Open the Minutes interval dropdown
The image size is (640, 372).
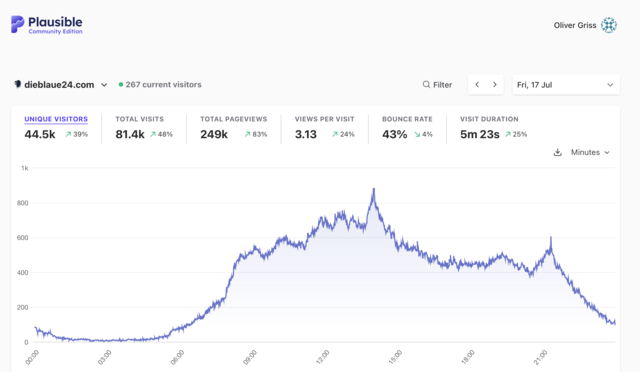pos(590,152)
